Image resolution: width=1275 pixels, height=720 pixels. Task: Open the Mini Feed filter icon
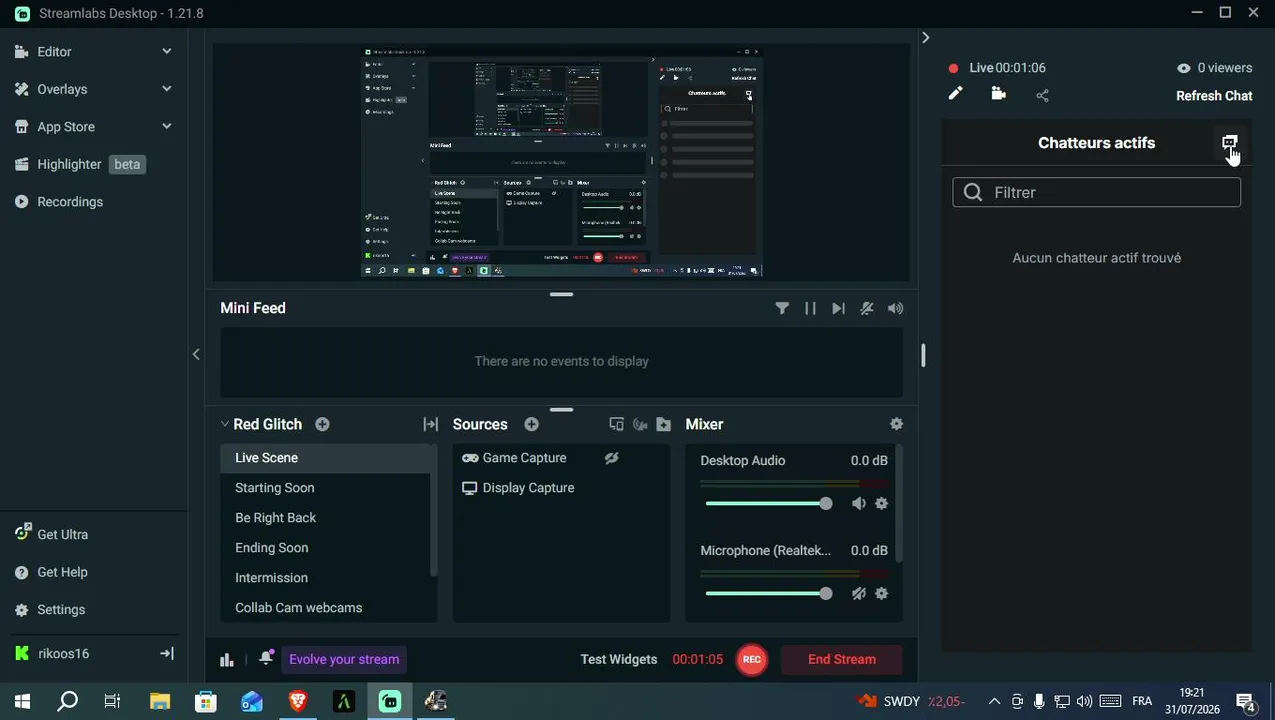782,308
